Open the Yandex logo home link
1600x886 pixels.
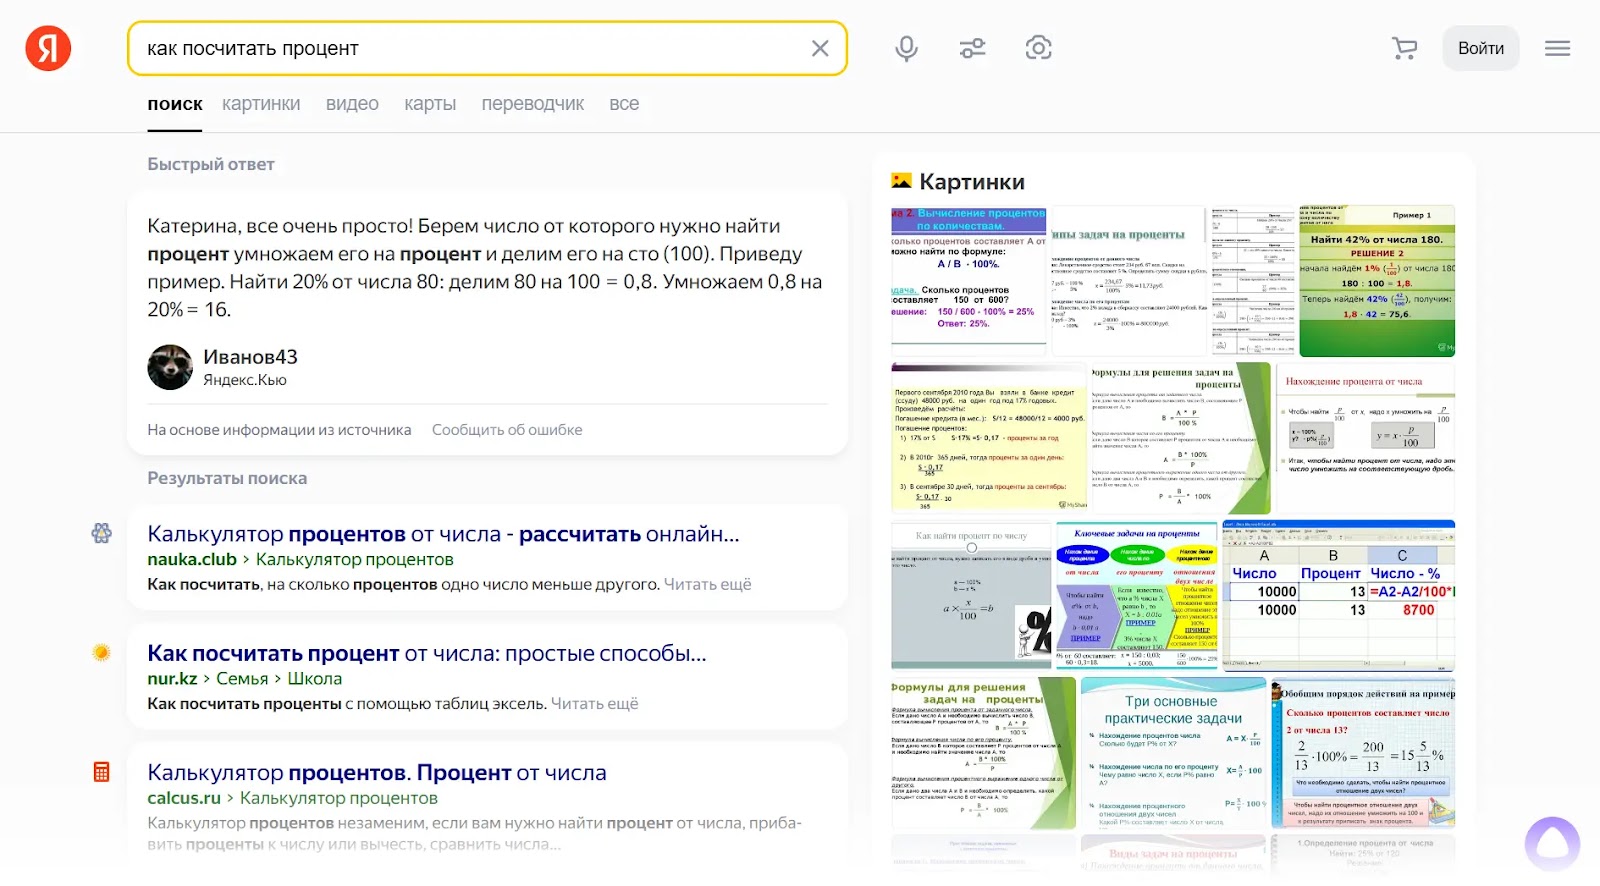(x=48, y=48)
